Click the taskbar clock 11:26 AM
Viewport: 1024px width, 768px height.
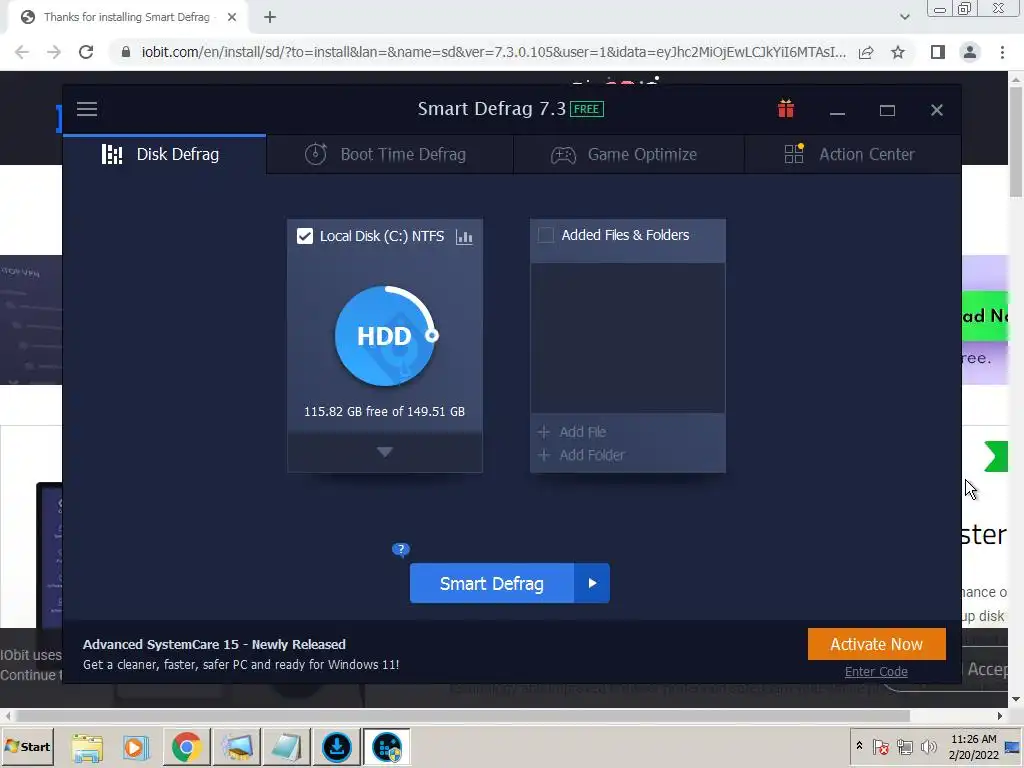[x=974, y=739]
